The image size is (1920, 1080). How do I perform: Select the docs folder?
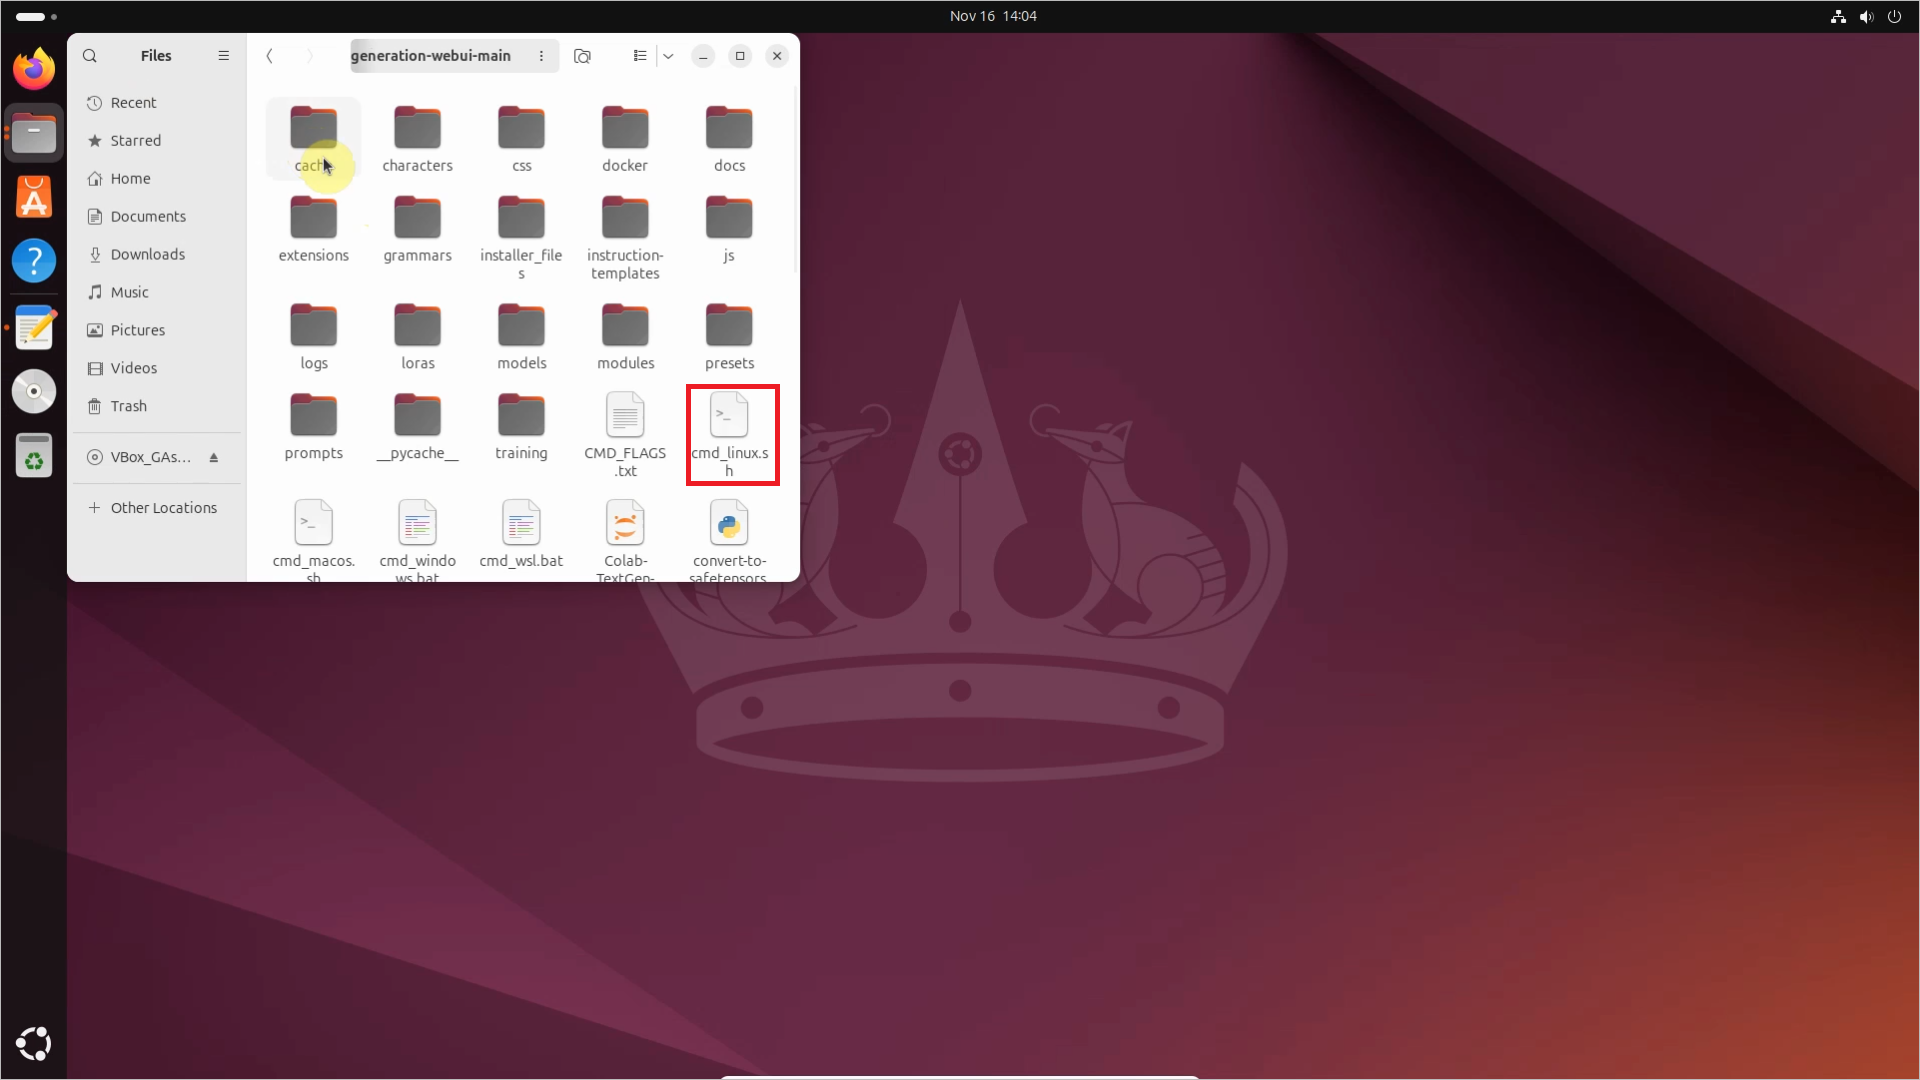[730, 139]
